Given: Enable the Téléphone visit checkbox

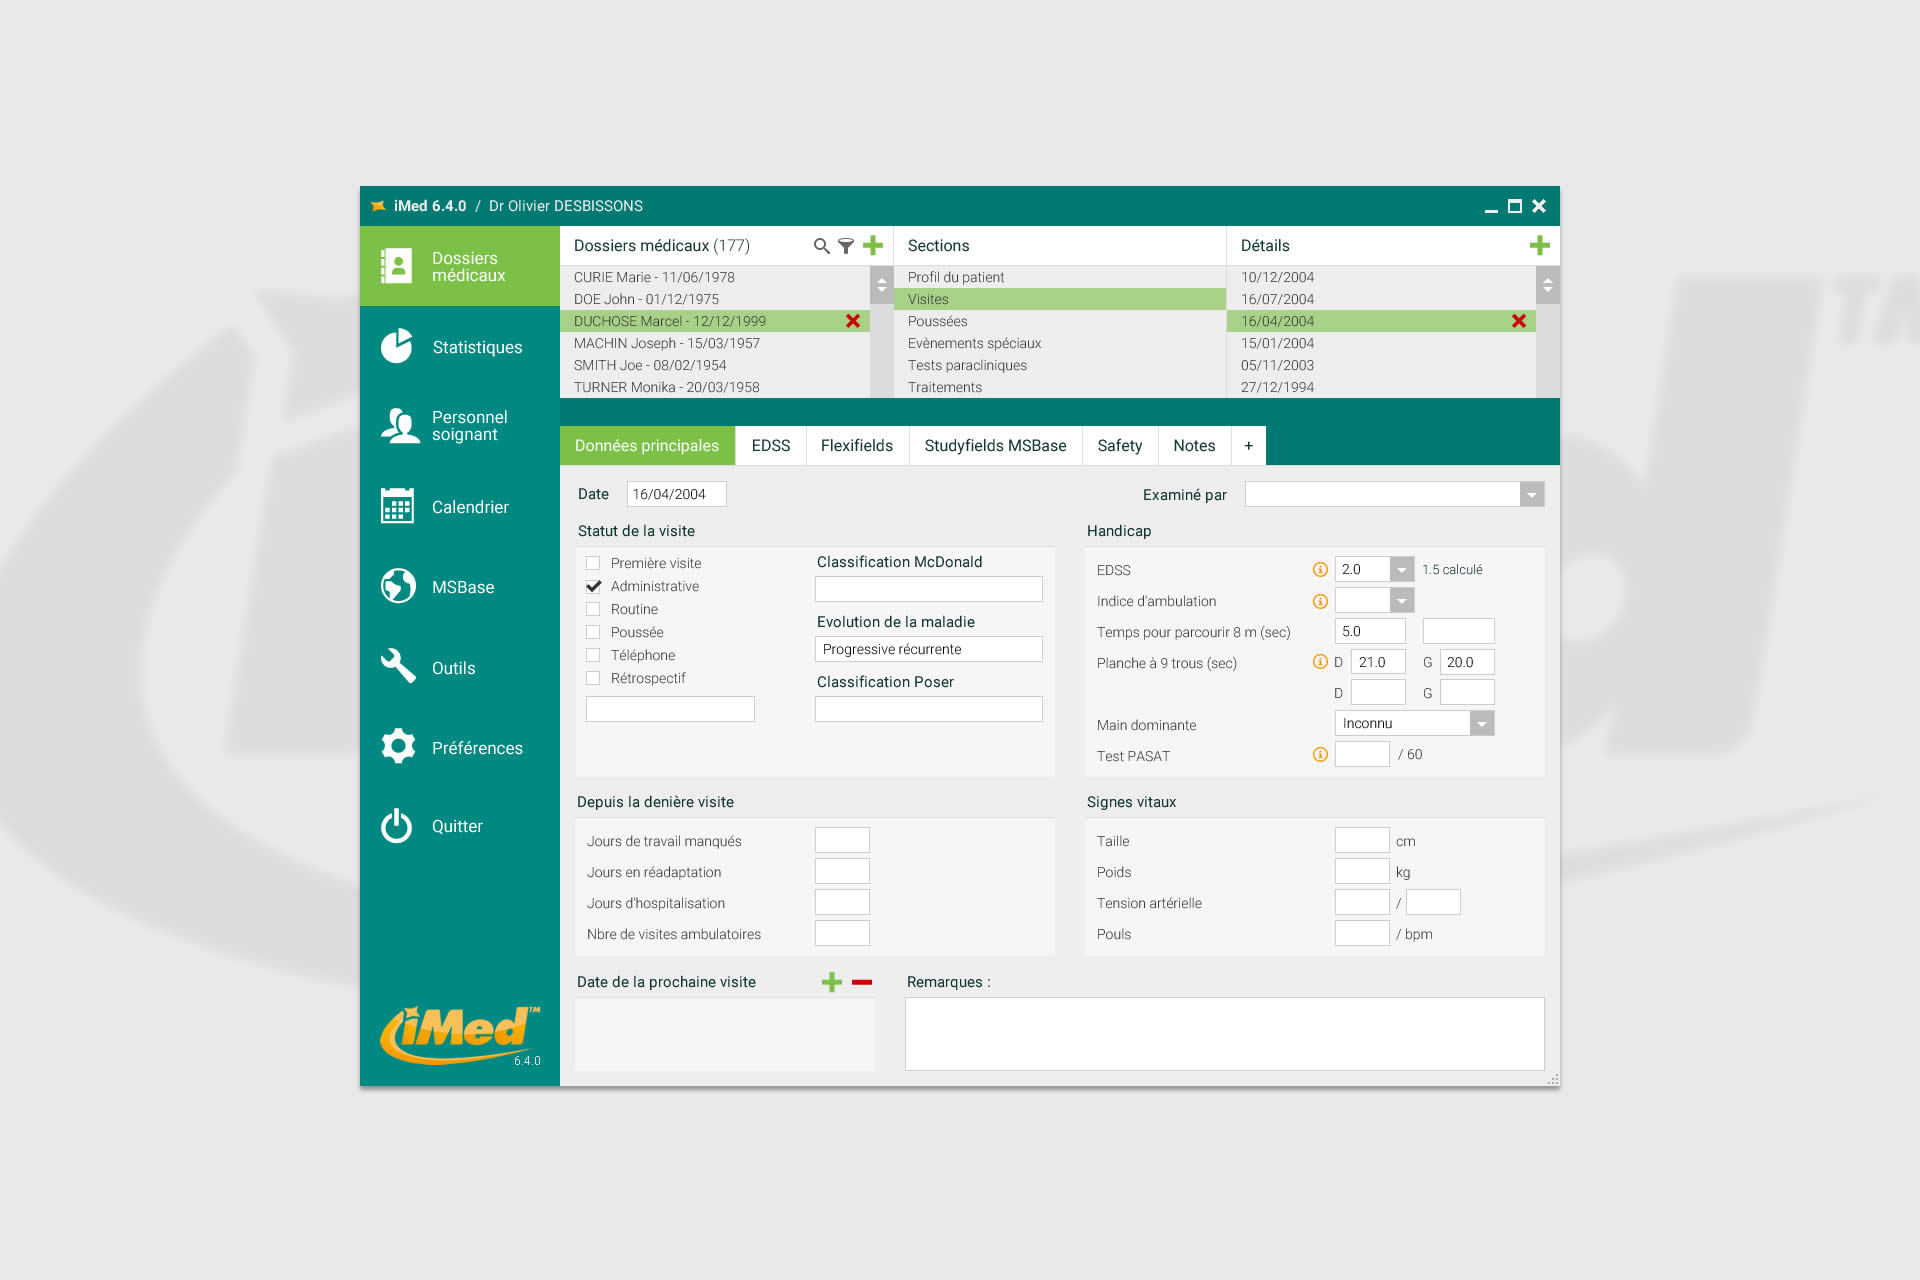Looking at the screenshot, I should (593, 655).
